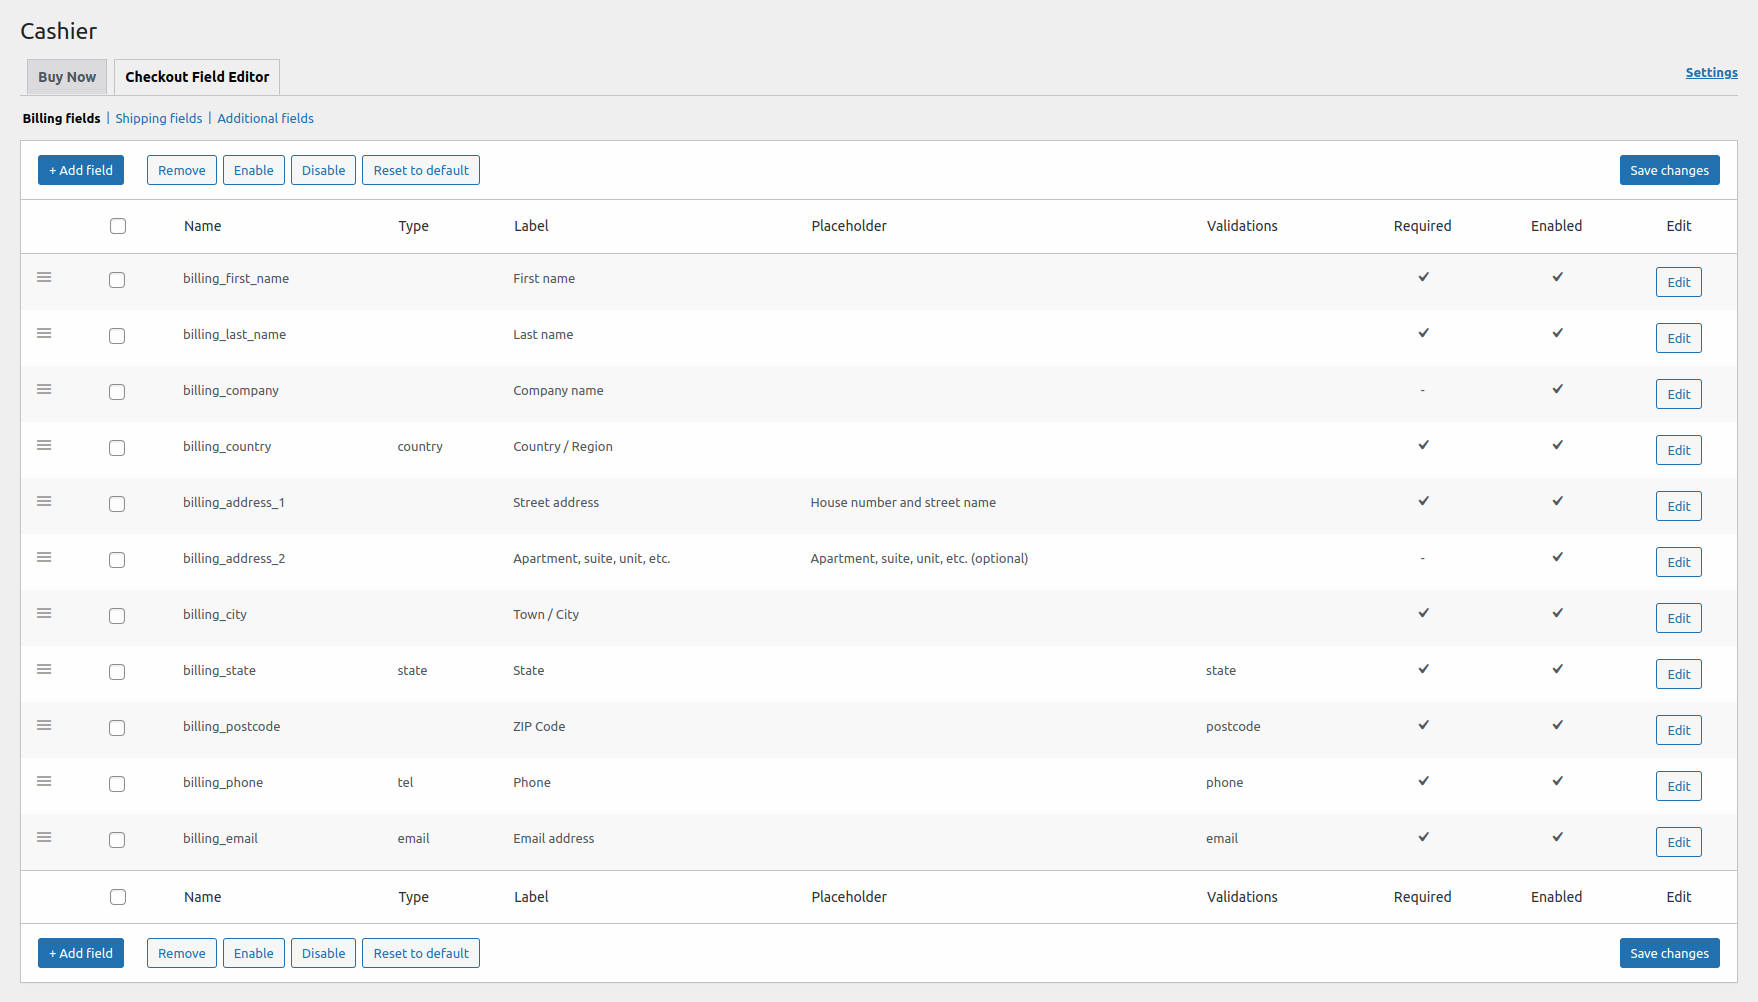Screen dimensions: 1758x1002
Task: Switch to the Shipping fields tab
Action: 158,118
